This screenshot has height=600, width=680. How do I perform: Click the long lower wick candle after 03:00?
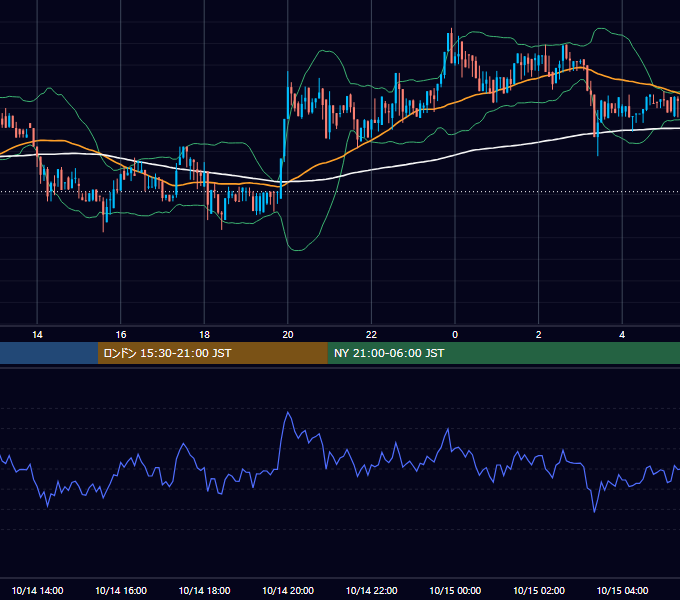[x=598, y=132]
